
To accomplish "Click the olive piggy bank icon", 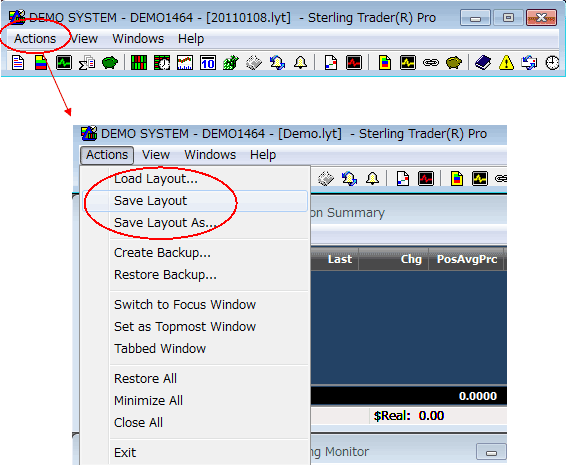I will (x=454, y=63).
